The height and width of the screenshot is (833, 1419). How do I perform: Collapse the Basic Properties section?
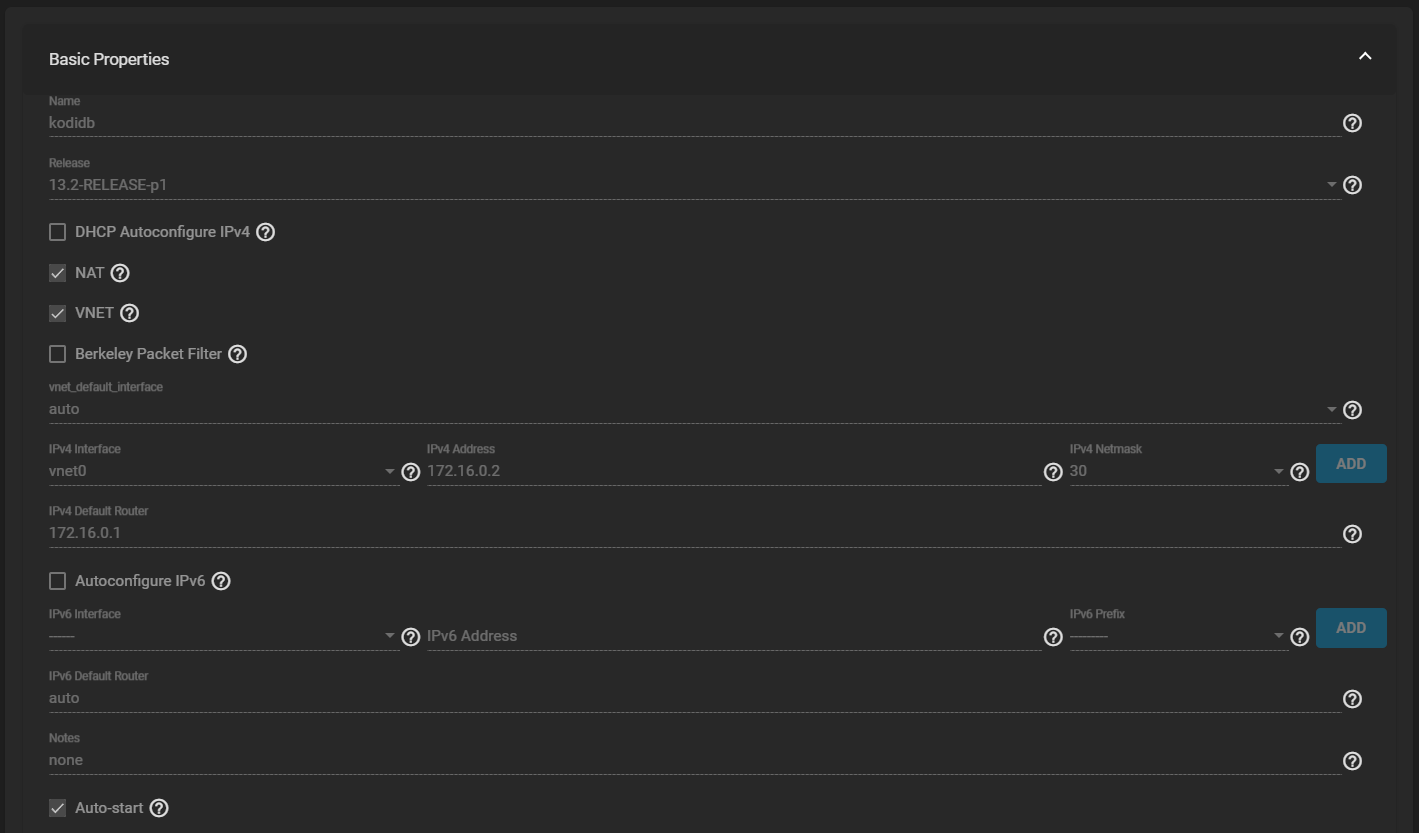tap(1365, 57)
